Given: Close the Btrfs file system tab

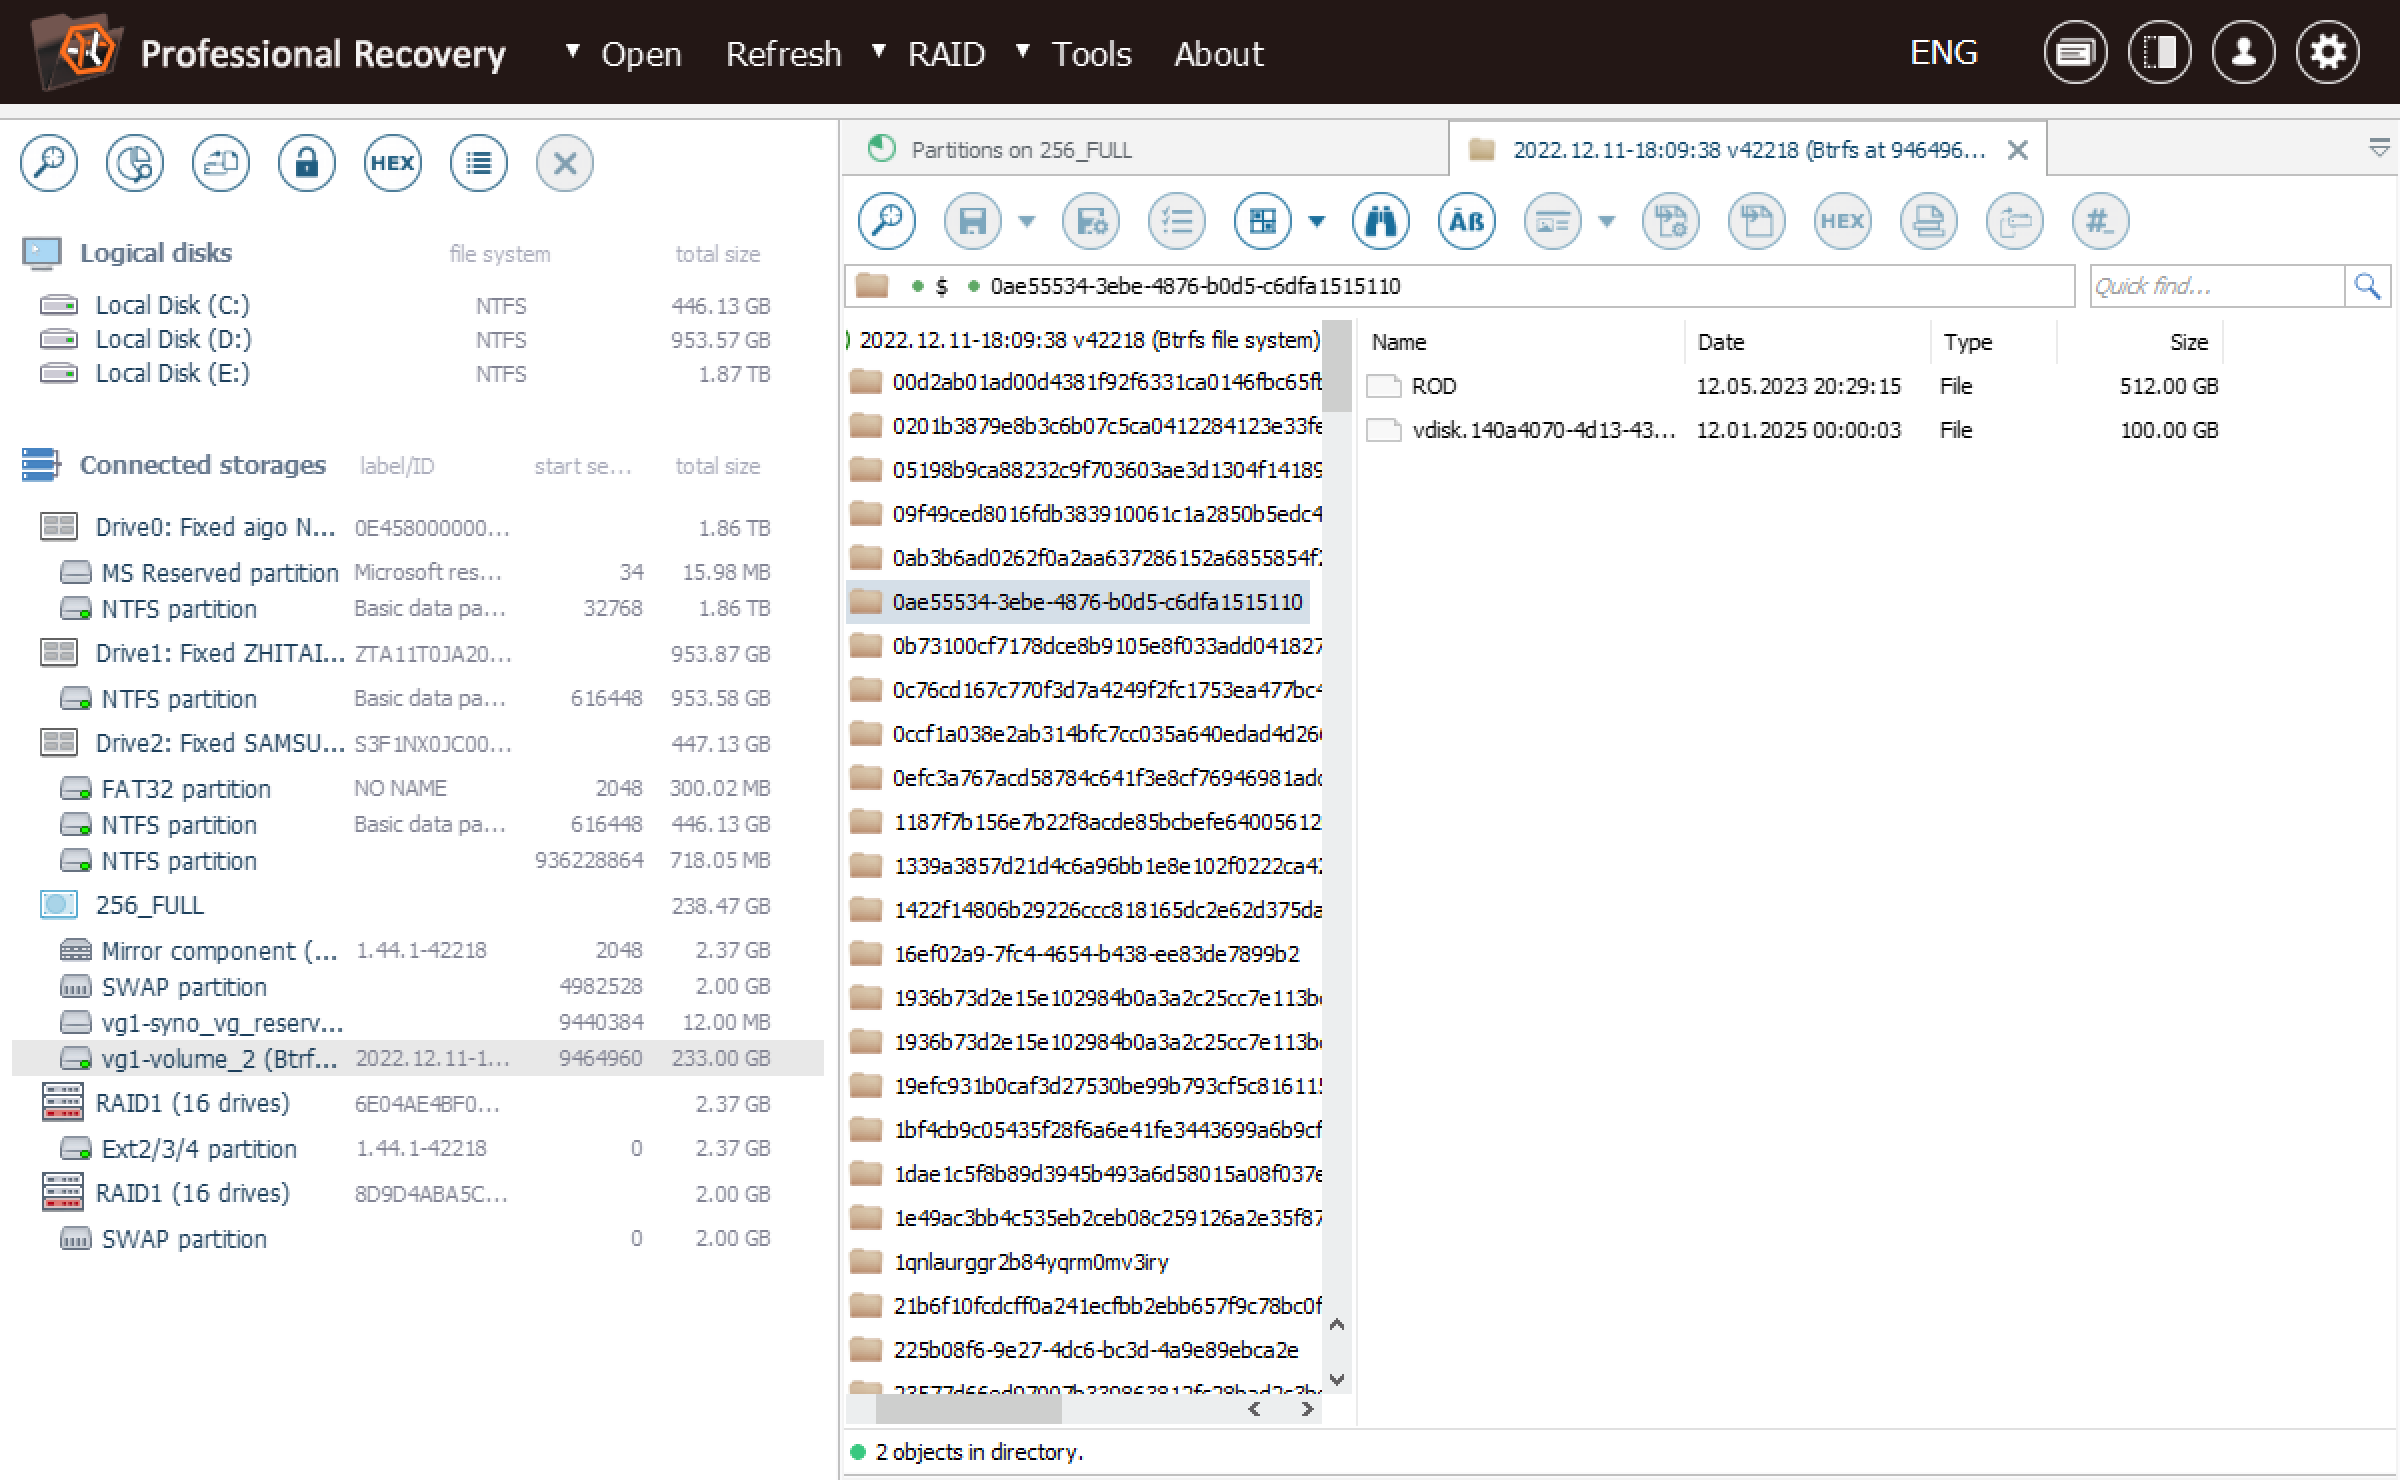Looking at the screenshot, I should (2018, 150).
